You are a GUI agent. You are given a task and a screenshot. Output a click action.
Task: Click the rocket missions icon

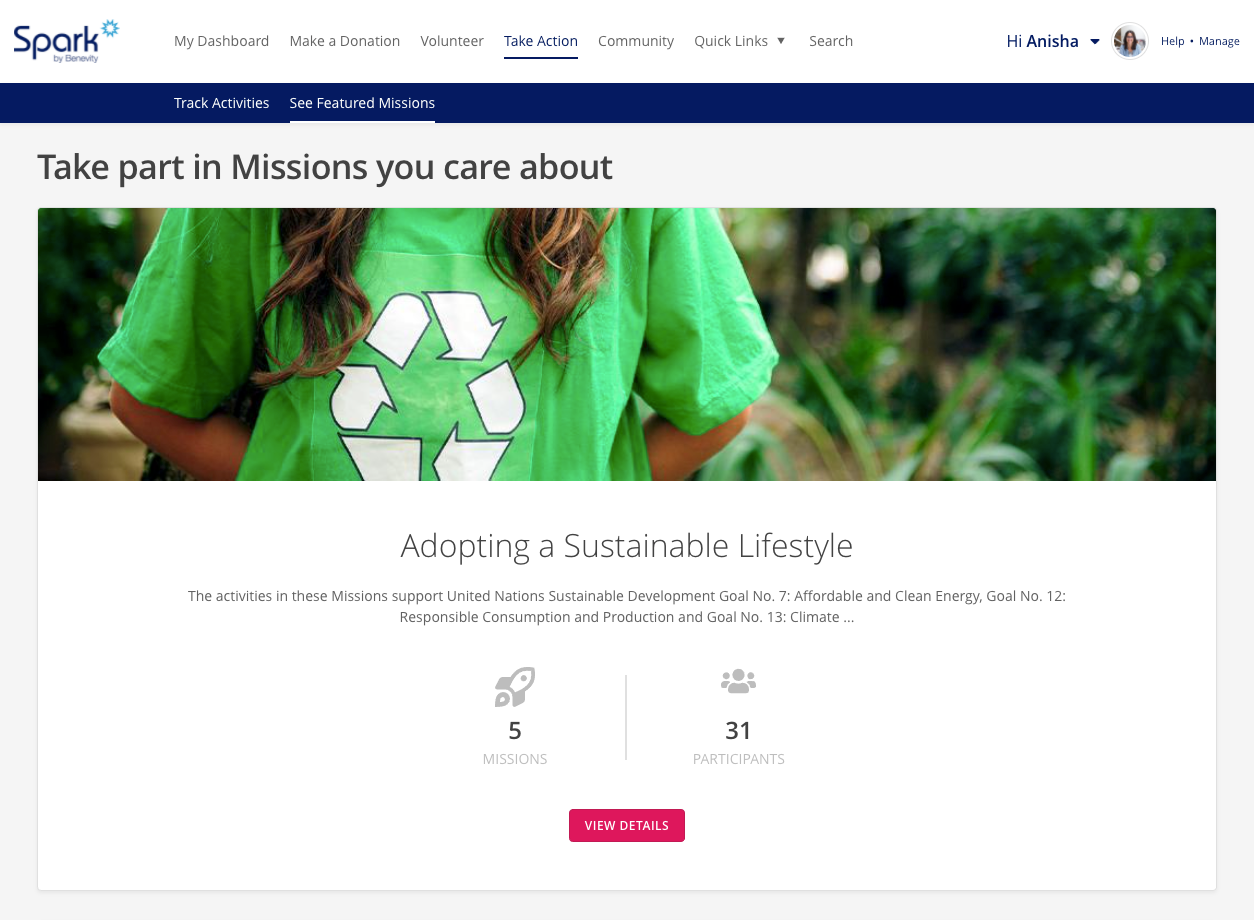coord(515,688)
